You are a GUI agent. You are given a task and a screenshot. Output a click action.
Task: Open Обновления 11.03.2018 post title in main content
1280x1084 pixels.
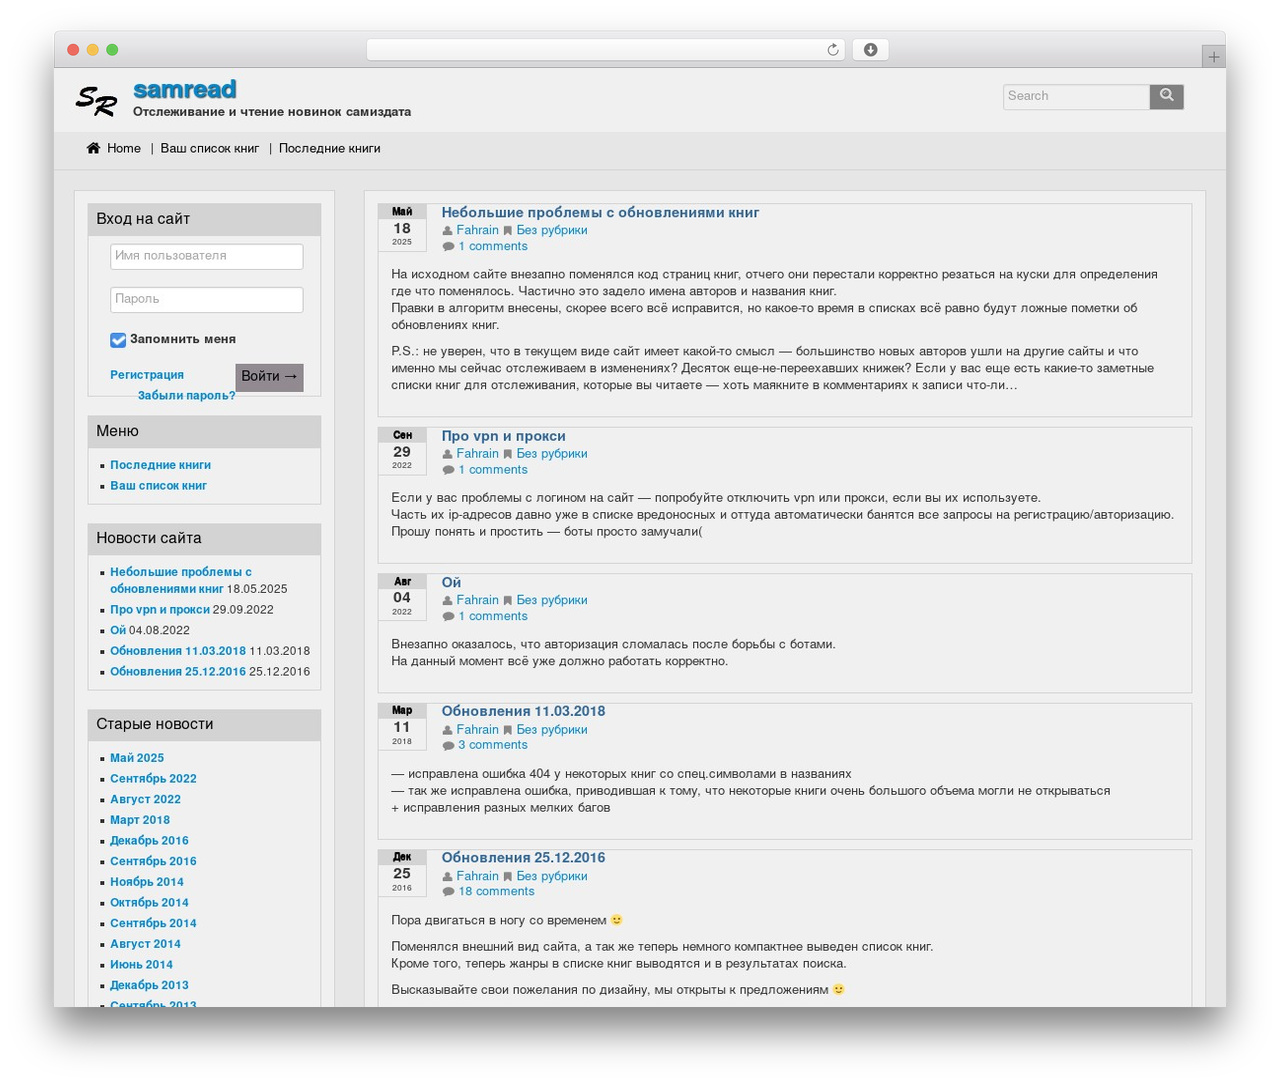523,711
